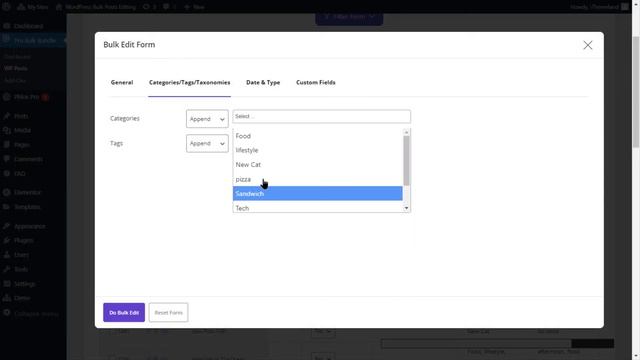Open the Tags Append operator dropdown
Screen dimensions: 640x360
(207, 144)
